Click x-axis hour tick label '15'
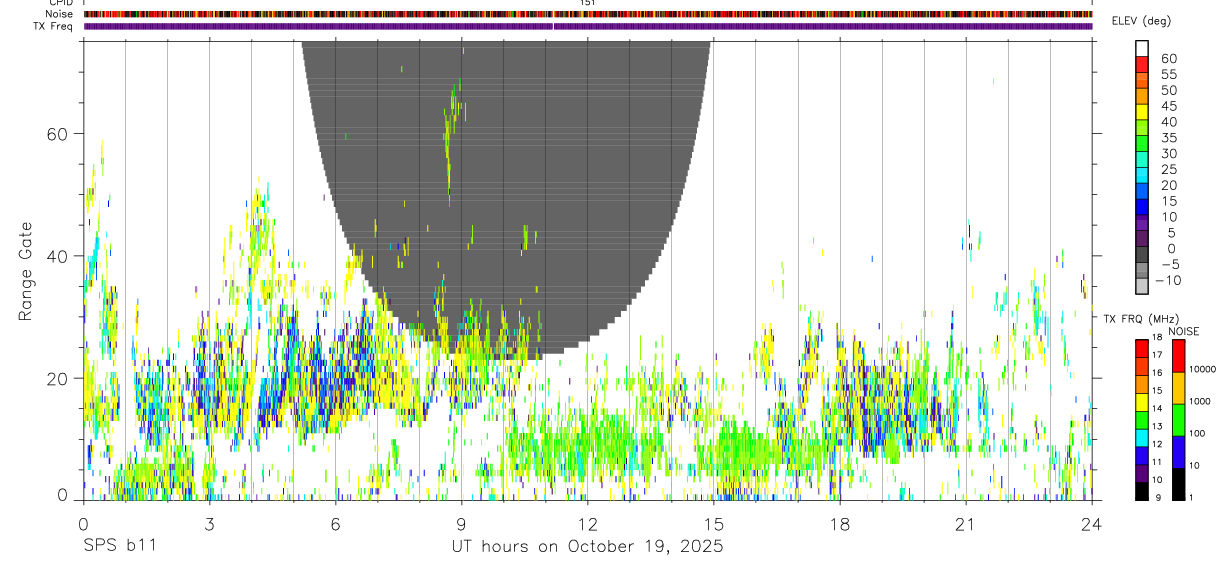Screen dimensions: 1228x567 (x=713, y=525)
